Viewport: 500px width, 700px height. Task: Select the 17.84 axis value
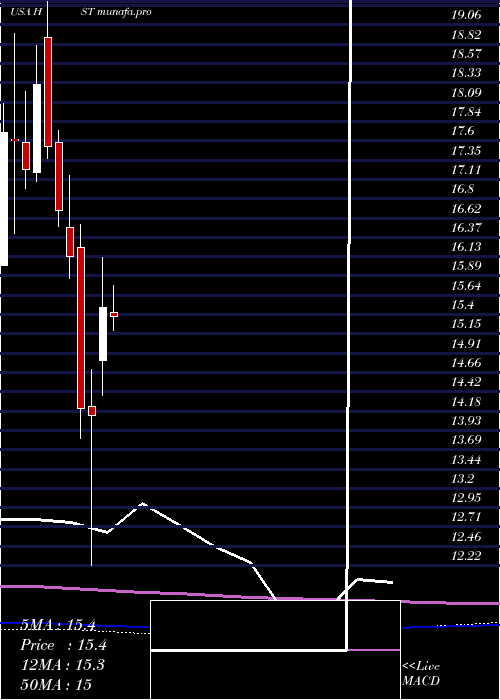(x=466, y=112)
